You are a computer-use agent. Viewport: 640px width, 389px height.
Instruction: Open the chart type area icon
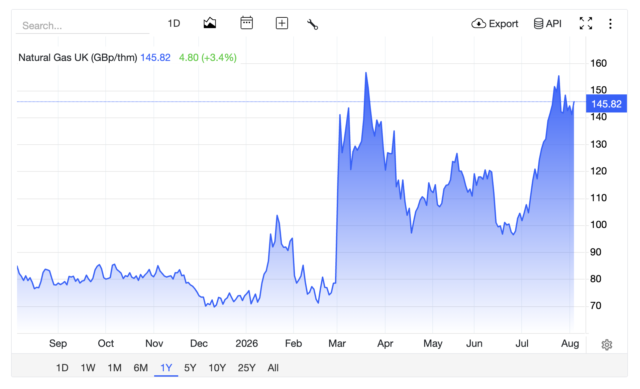click(210, 23)
